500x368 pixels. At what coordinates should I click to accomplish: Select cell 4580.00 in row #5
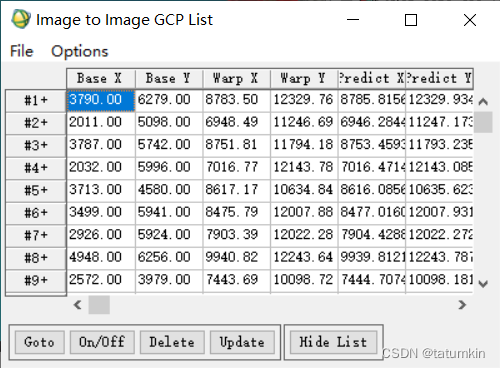click(169, 190)
